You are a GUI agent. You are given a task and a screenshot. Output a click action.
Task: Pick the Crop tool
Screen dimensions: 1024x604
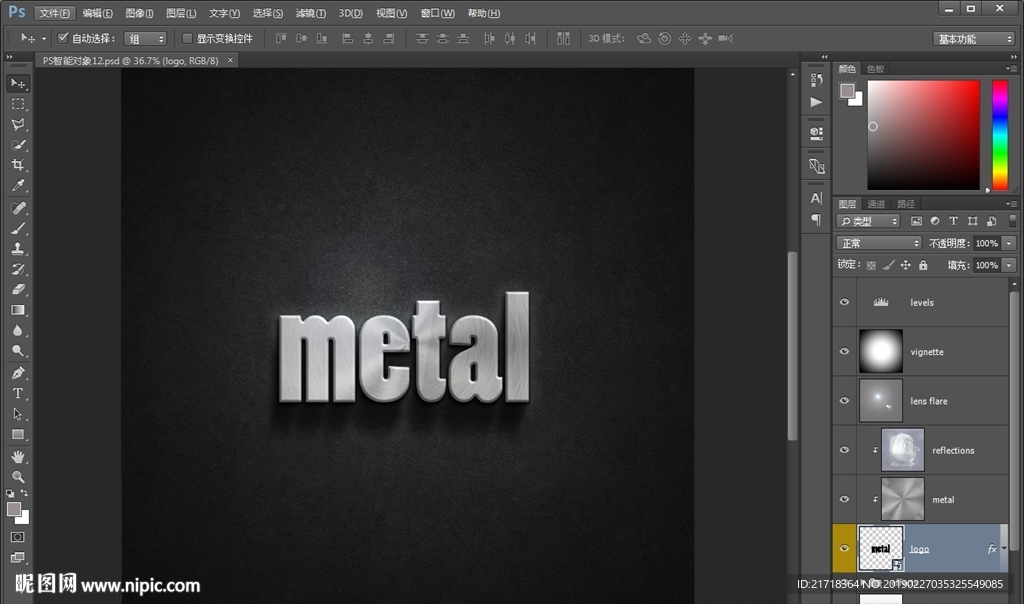(x=18, y=165)
